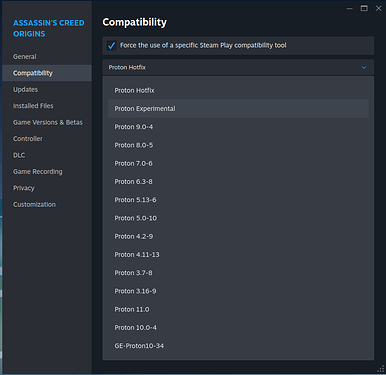
Task: Close the properties window
Action: tap(379, 8)
